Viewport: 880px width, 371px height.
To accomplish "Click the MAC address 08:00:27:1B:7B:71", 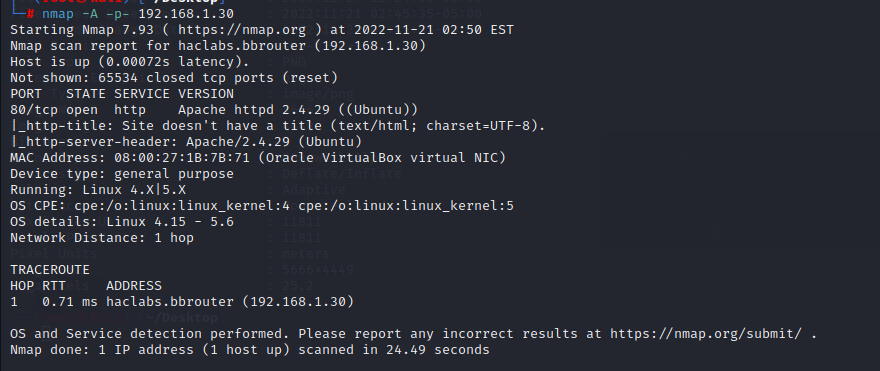I will [182, 158].
